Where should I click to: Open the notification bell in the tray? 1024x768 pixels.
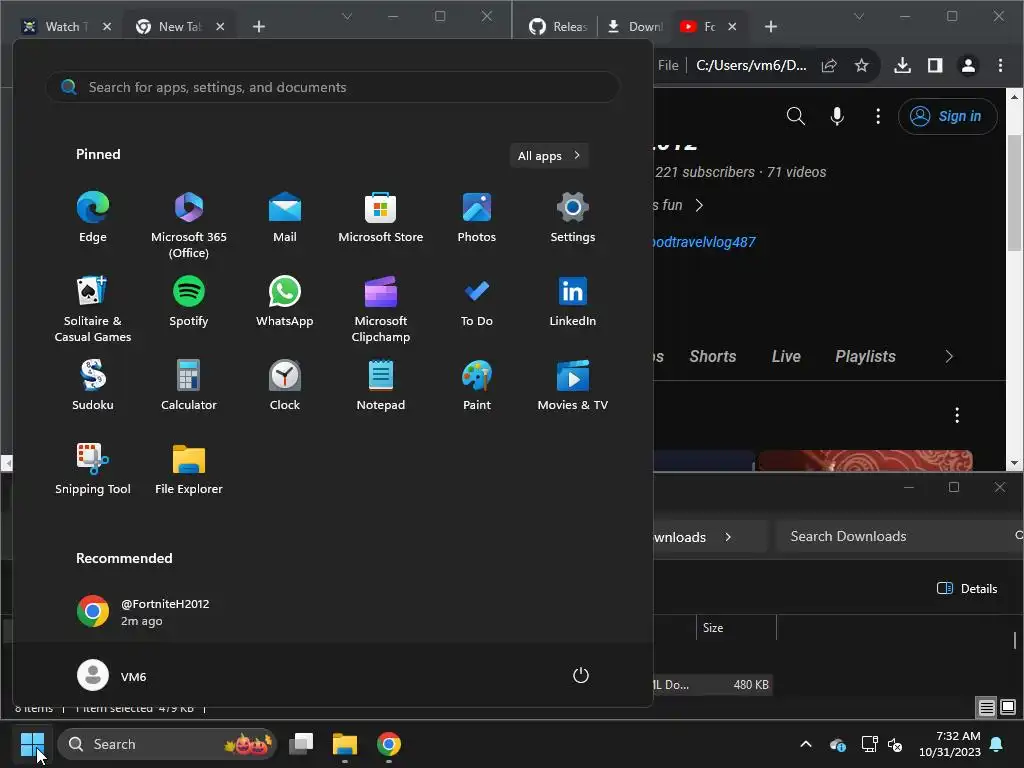coord(997,744)
